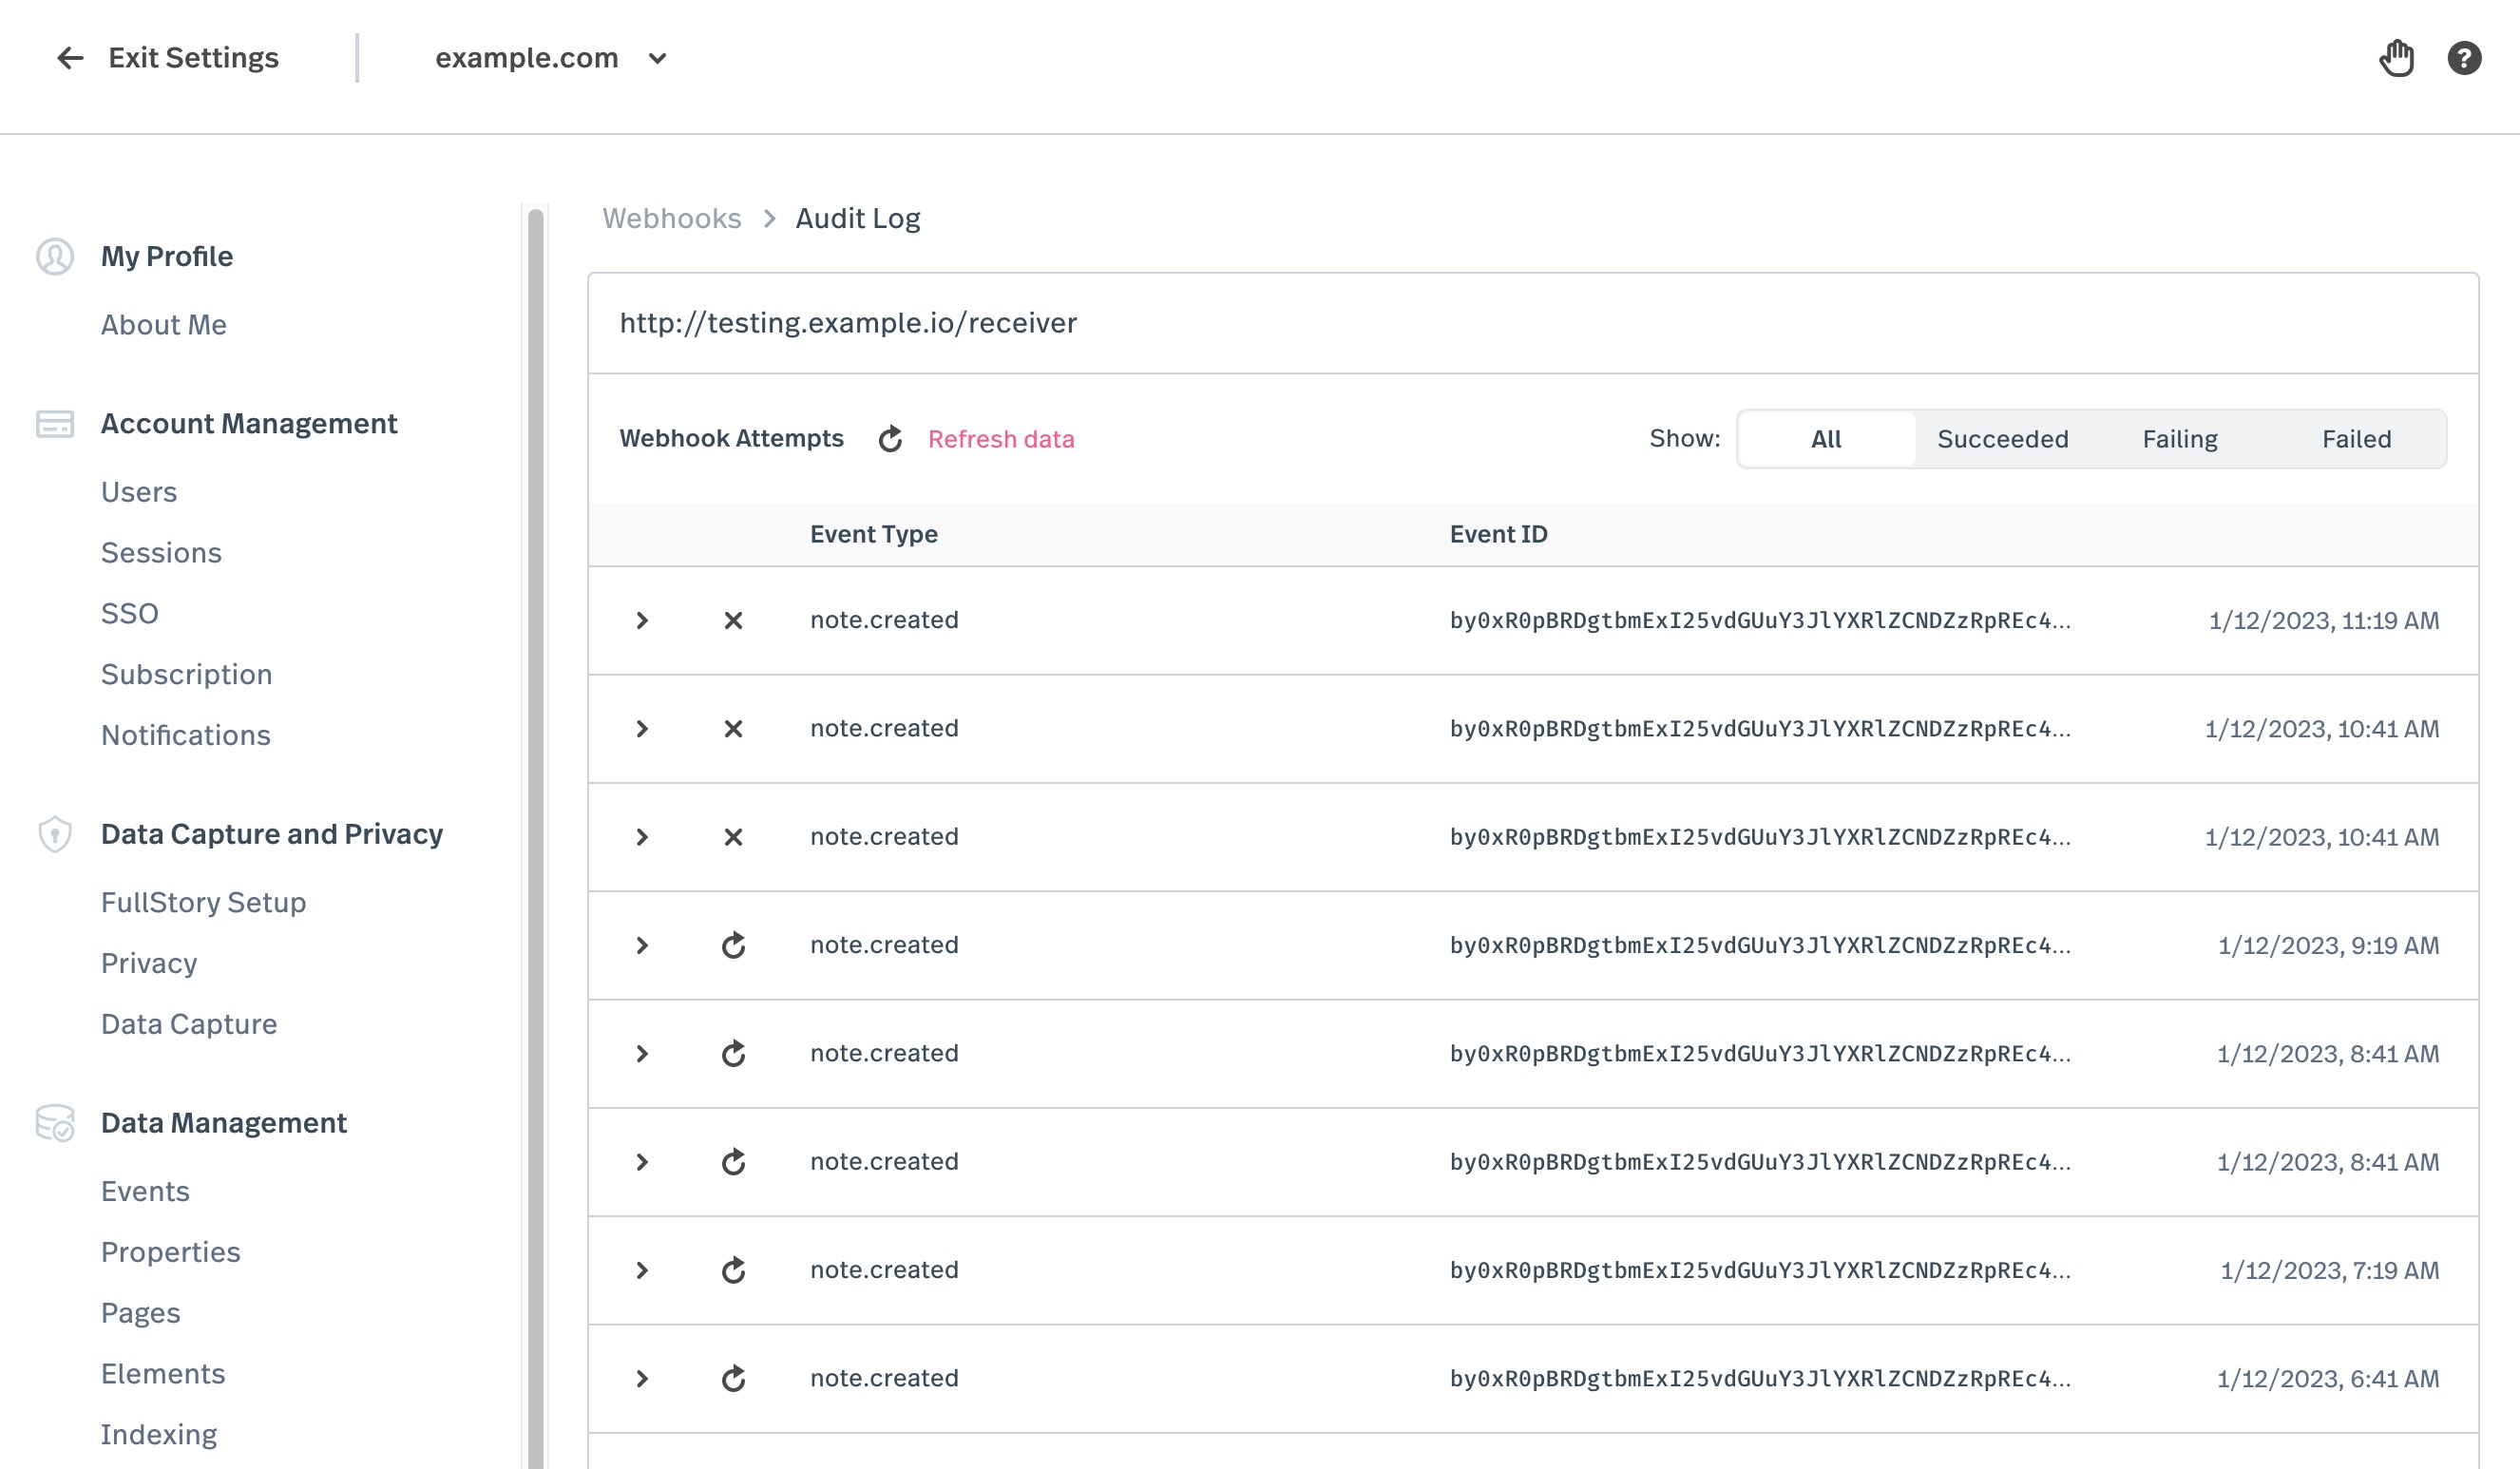
Task: Filter webhook attempts by Failing
Action: pos(2181,439)
